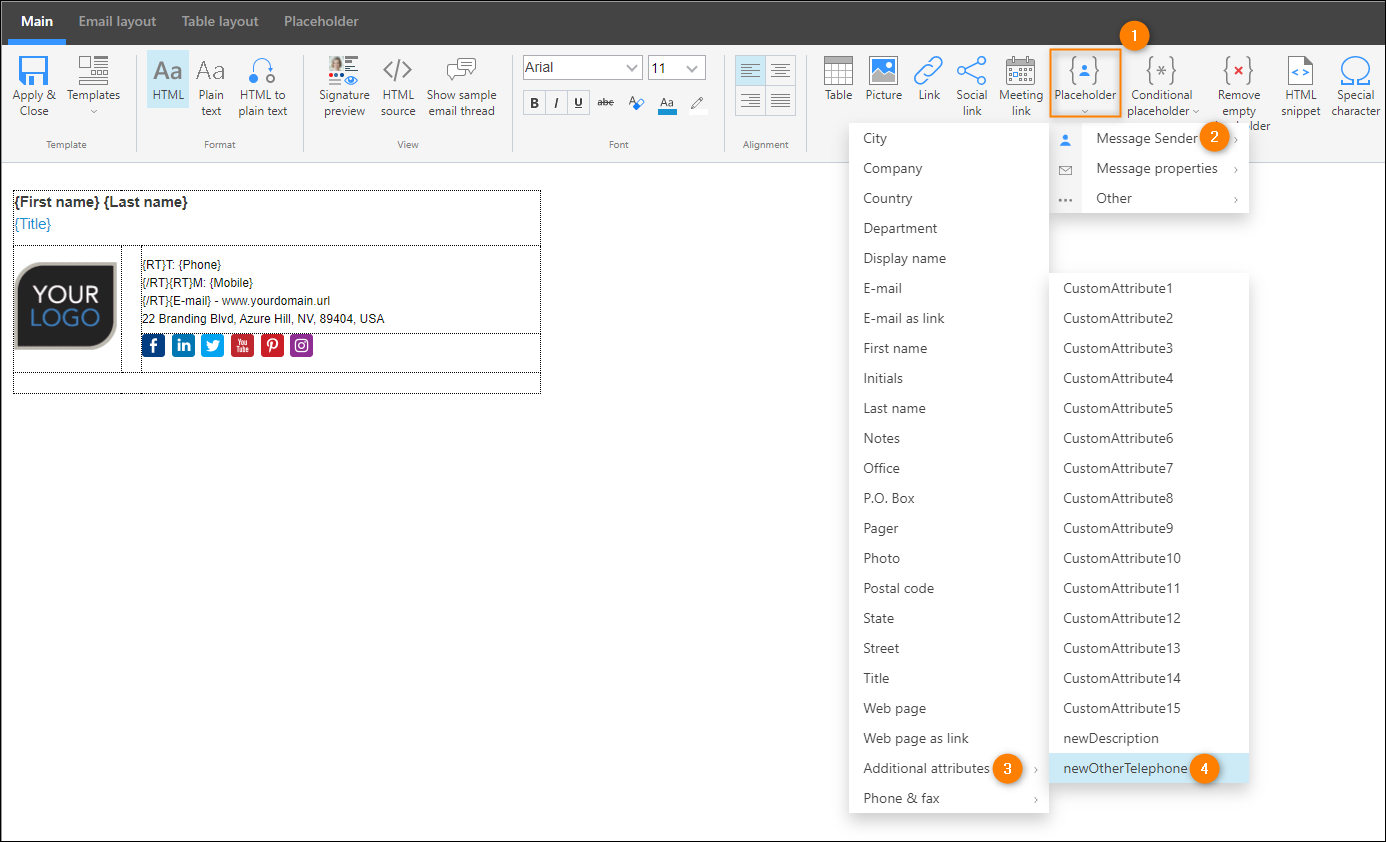The height and width of the screenshot is (842, 1386).
Task: Switch to the Main tab
Action: pos(37,21)
